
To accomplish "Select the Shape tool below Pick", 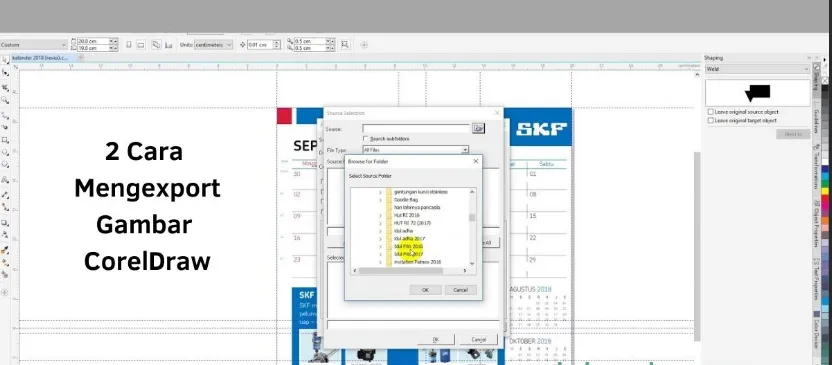I will coord(6,73).
